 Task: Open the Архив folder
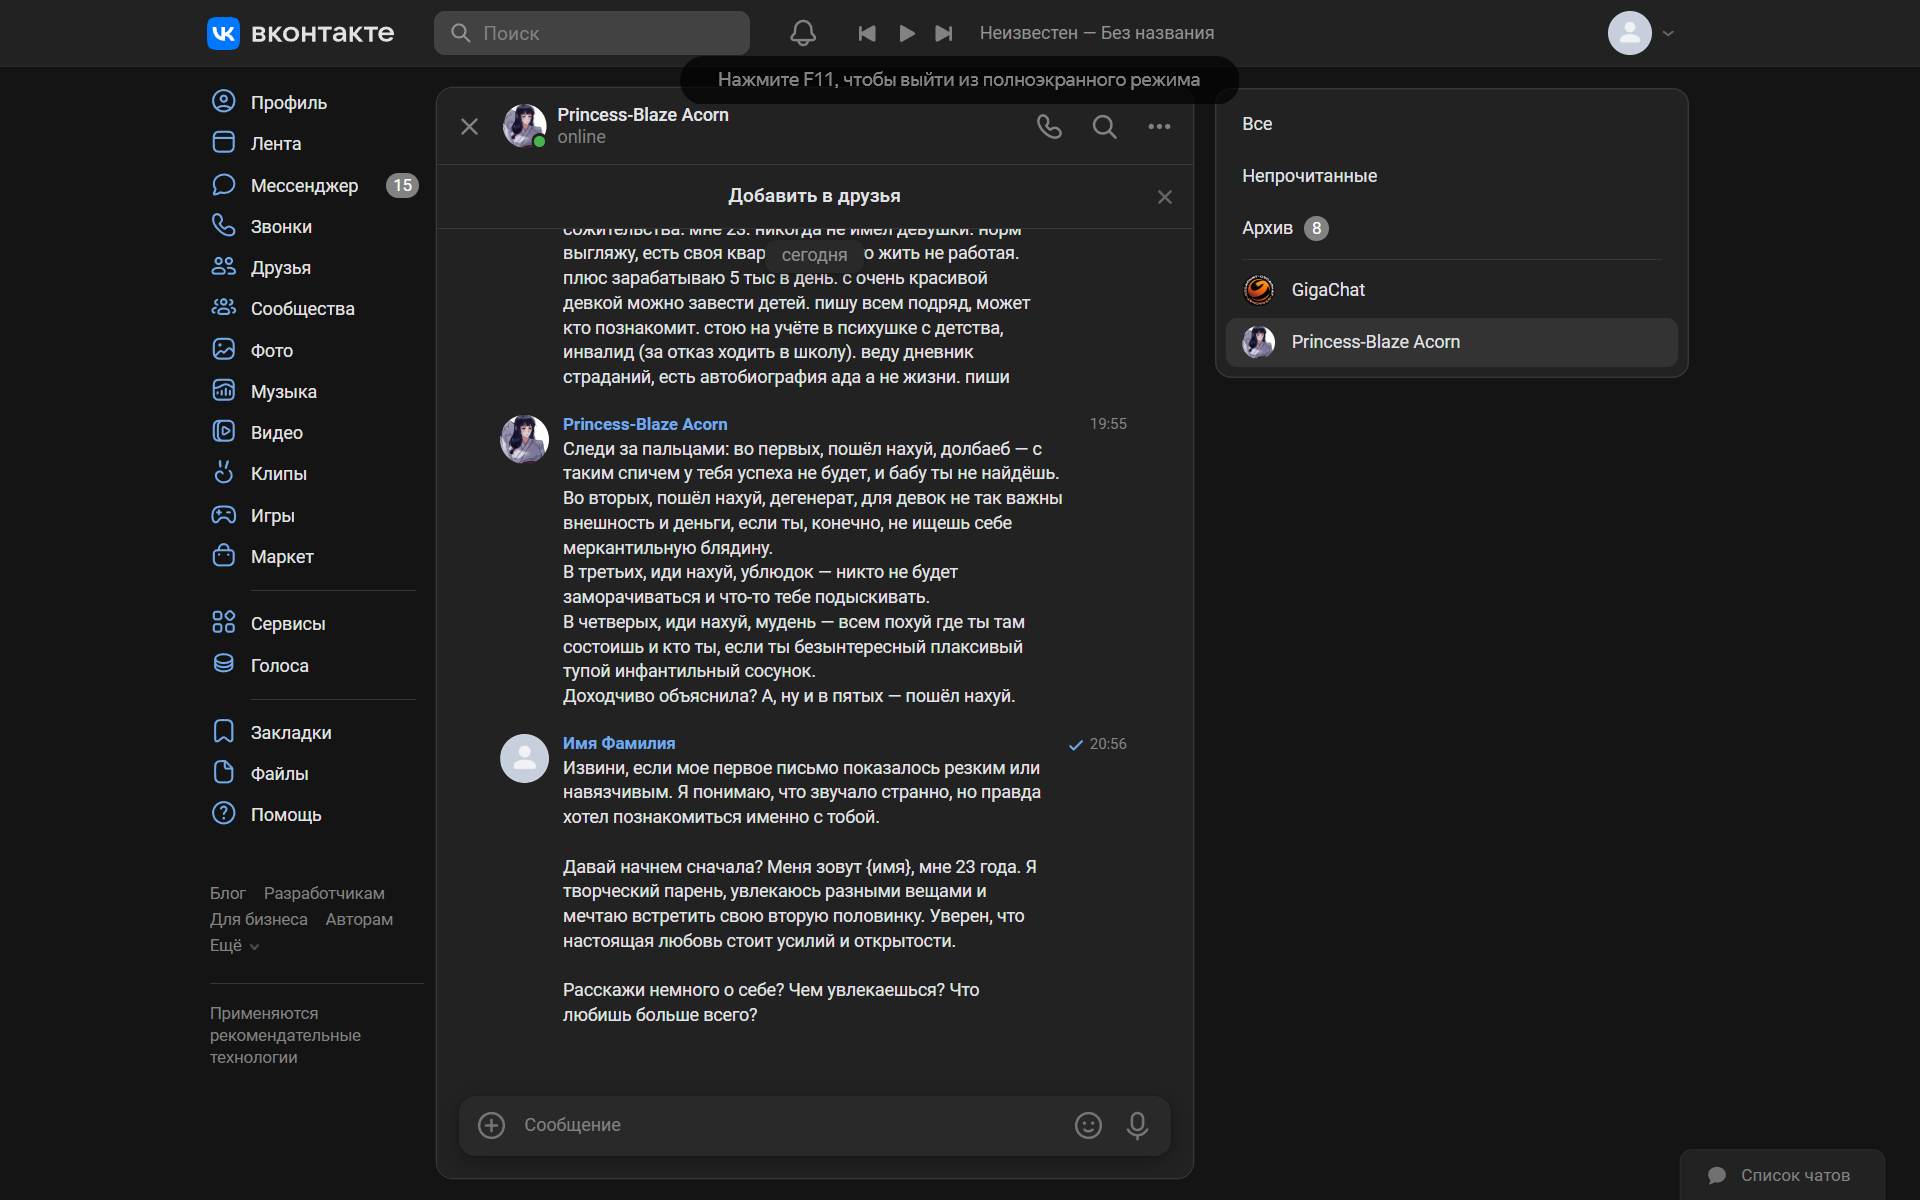(1267, 228)
